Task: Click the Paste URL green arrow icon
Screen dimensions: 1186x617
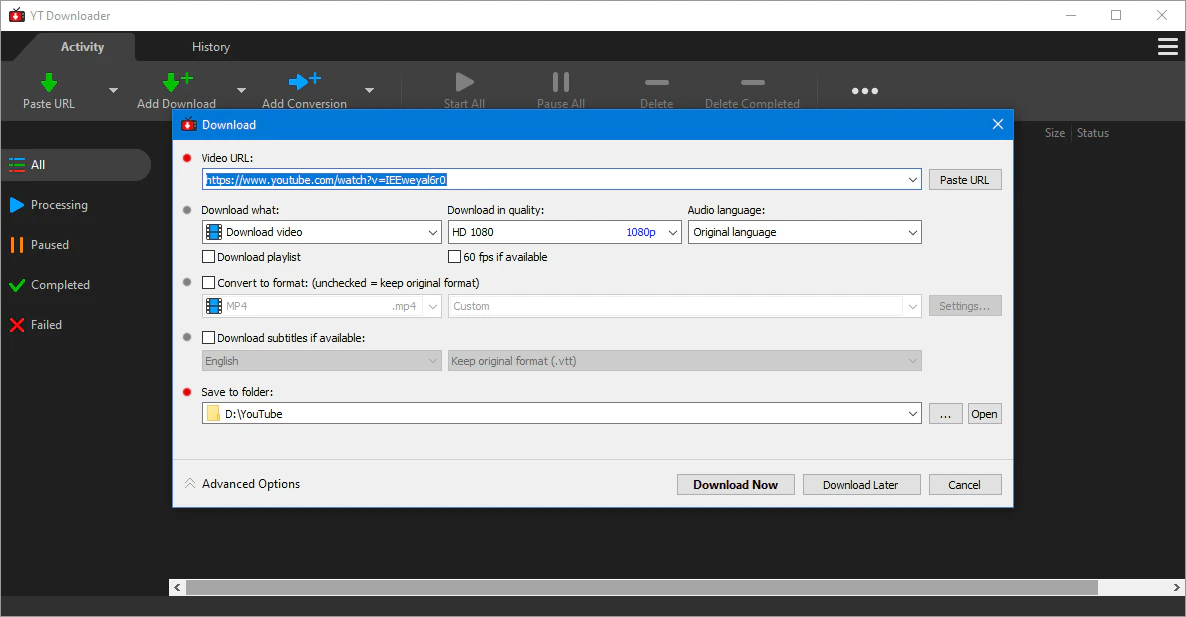Action: click(48, 82)
